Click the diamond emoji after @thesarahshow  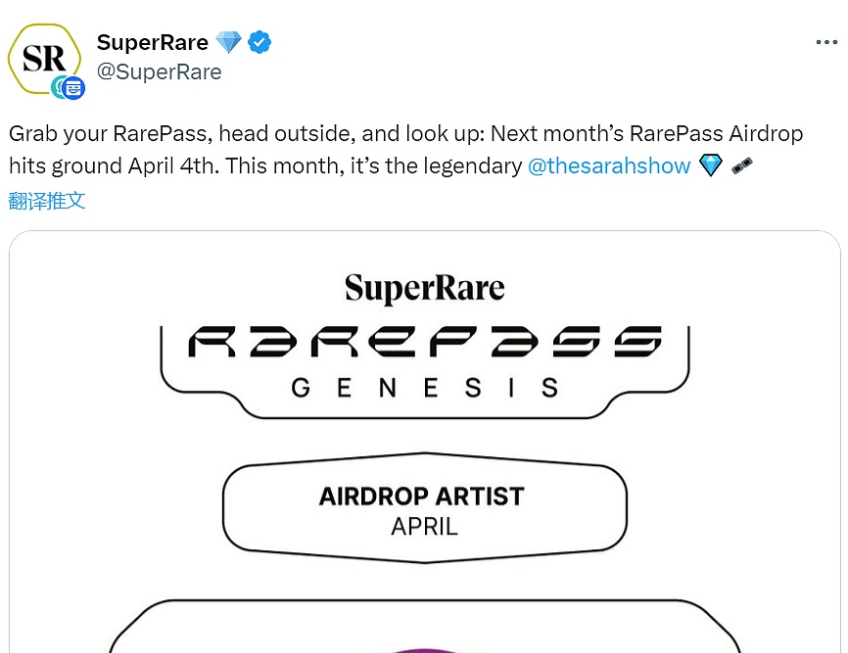tap(710, 166)
